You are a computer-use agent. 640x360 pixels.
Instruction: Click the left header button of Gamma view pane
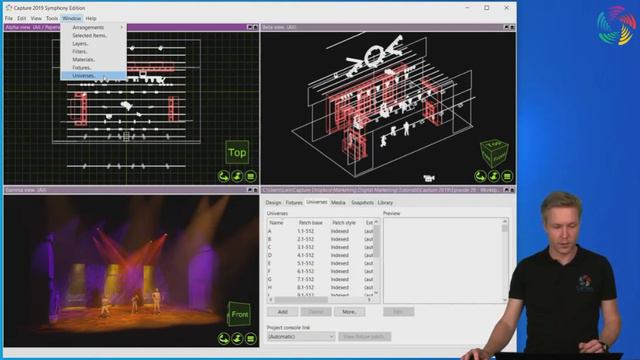click(250, 190)
